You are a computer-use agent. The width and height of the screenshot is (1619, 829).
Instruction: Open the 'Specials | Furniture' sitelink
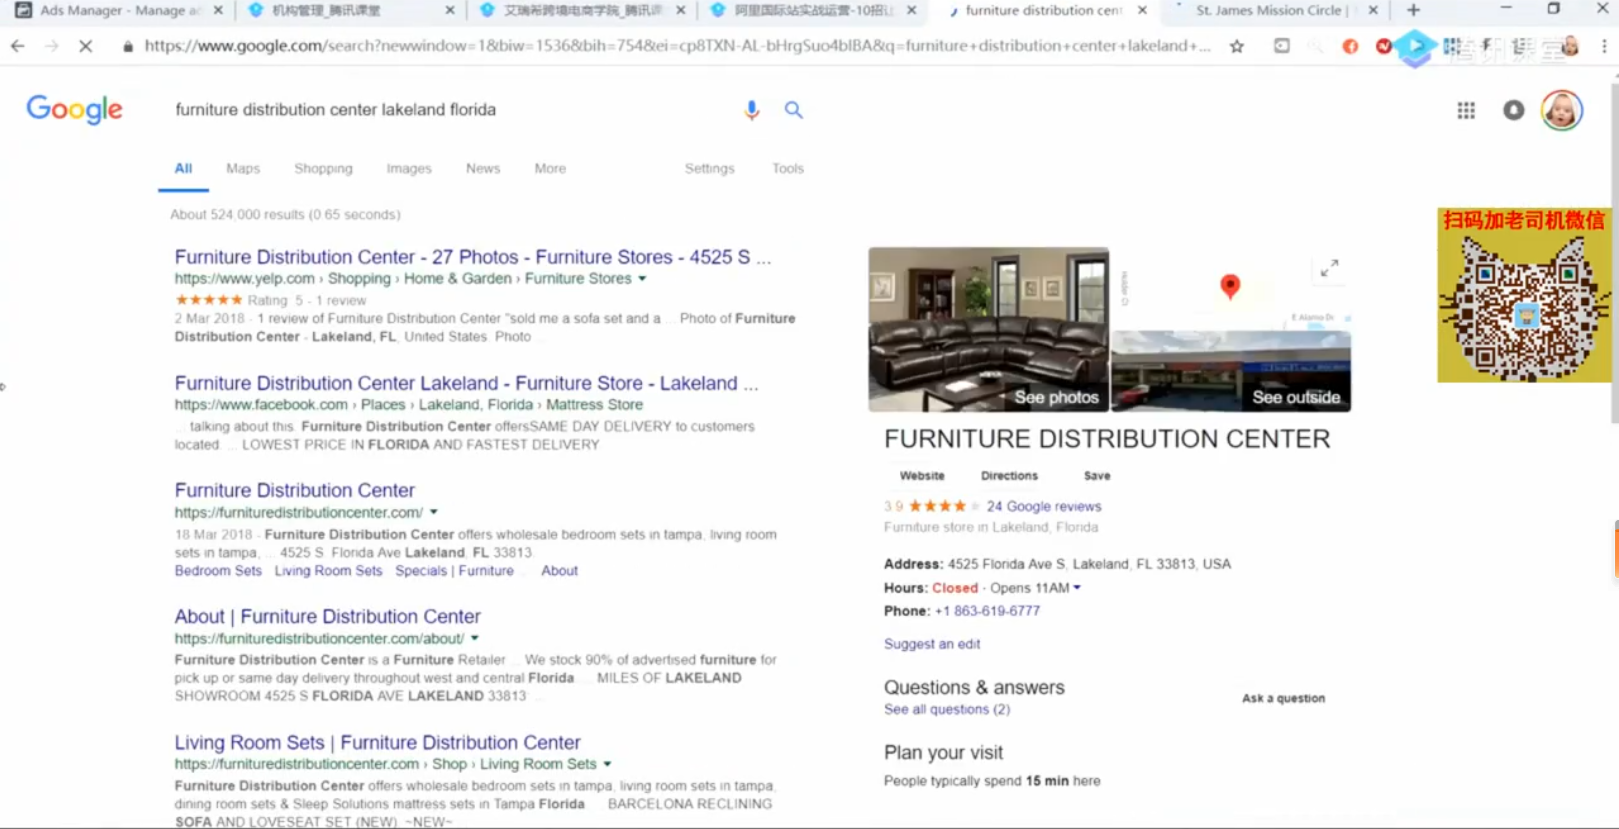click(454, 571)
